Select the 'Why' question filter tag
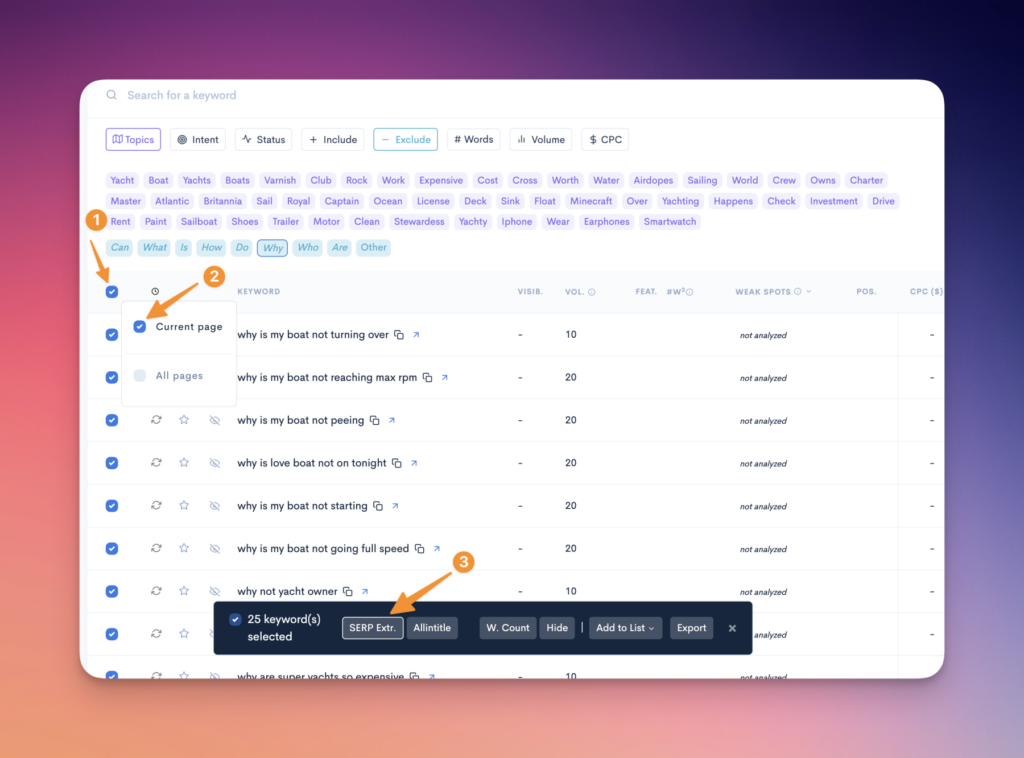 [272, 248]
